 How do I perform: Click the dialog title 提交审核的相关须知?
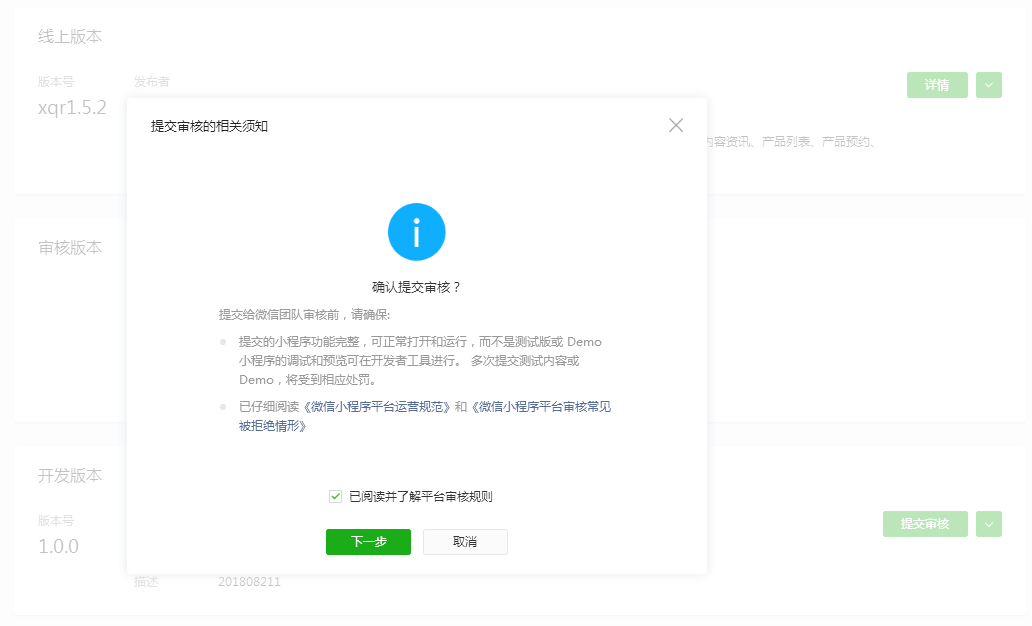[209, 126]
